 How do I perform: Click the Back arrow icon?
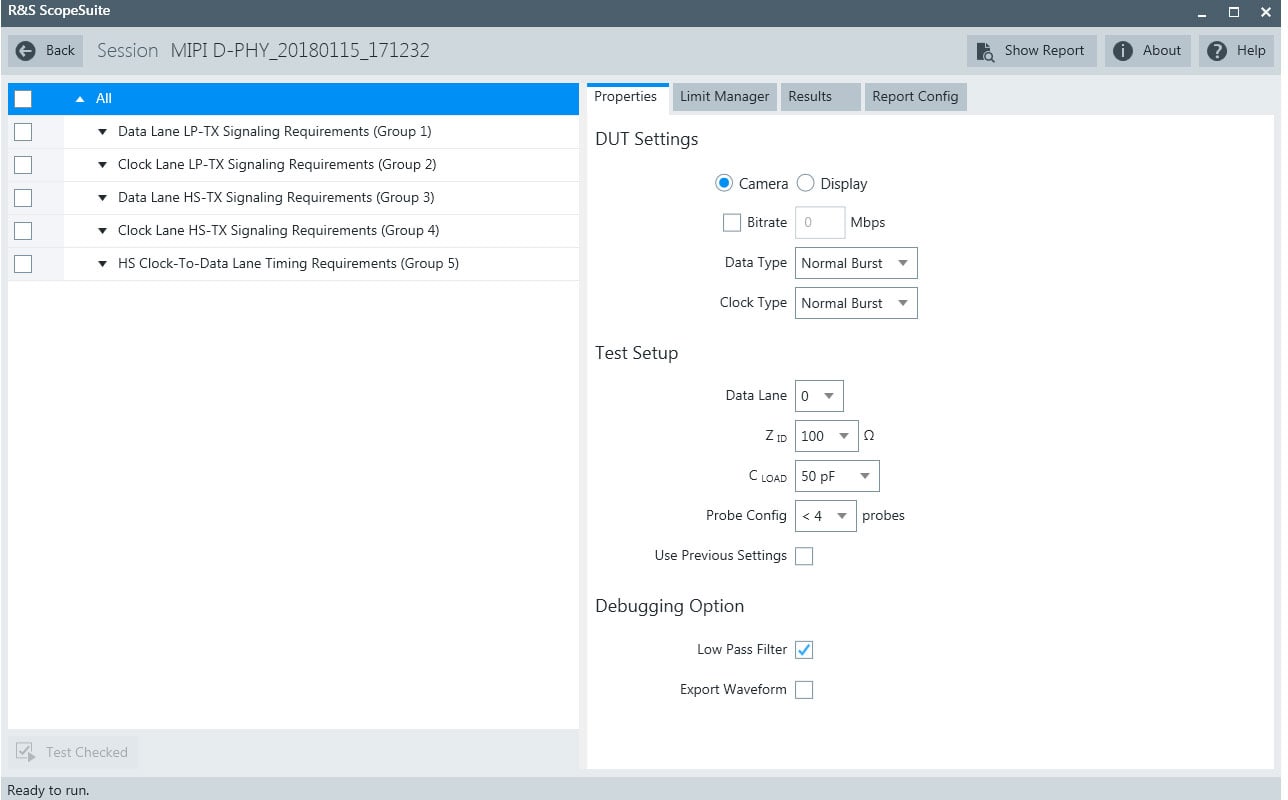point(22,50)
